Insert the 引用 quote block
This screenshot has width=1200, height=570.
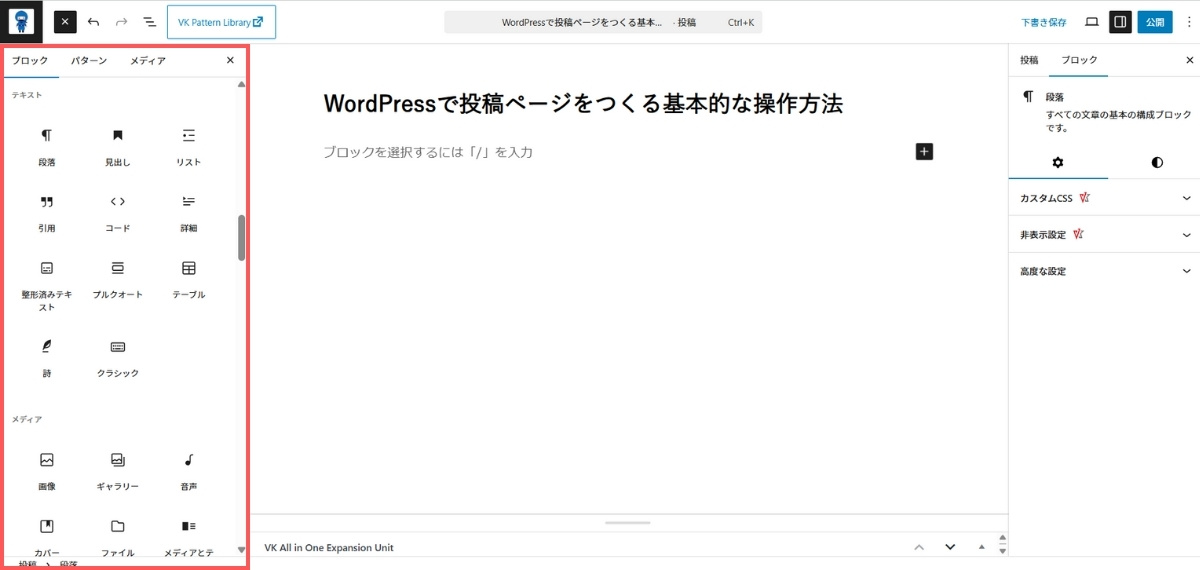[47, 213]
